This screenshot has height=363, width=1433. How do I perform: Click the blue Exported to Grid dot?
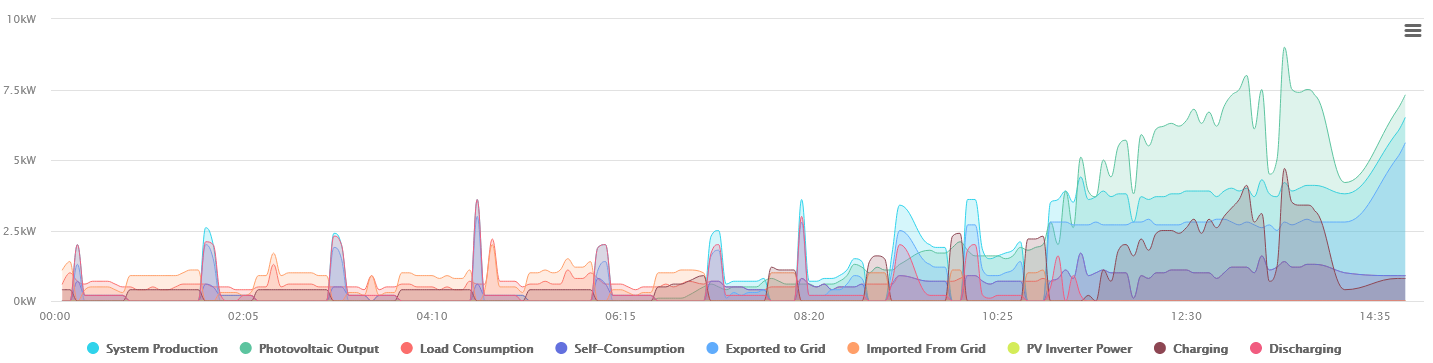pos(712,349)
